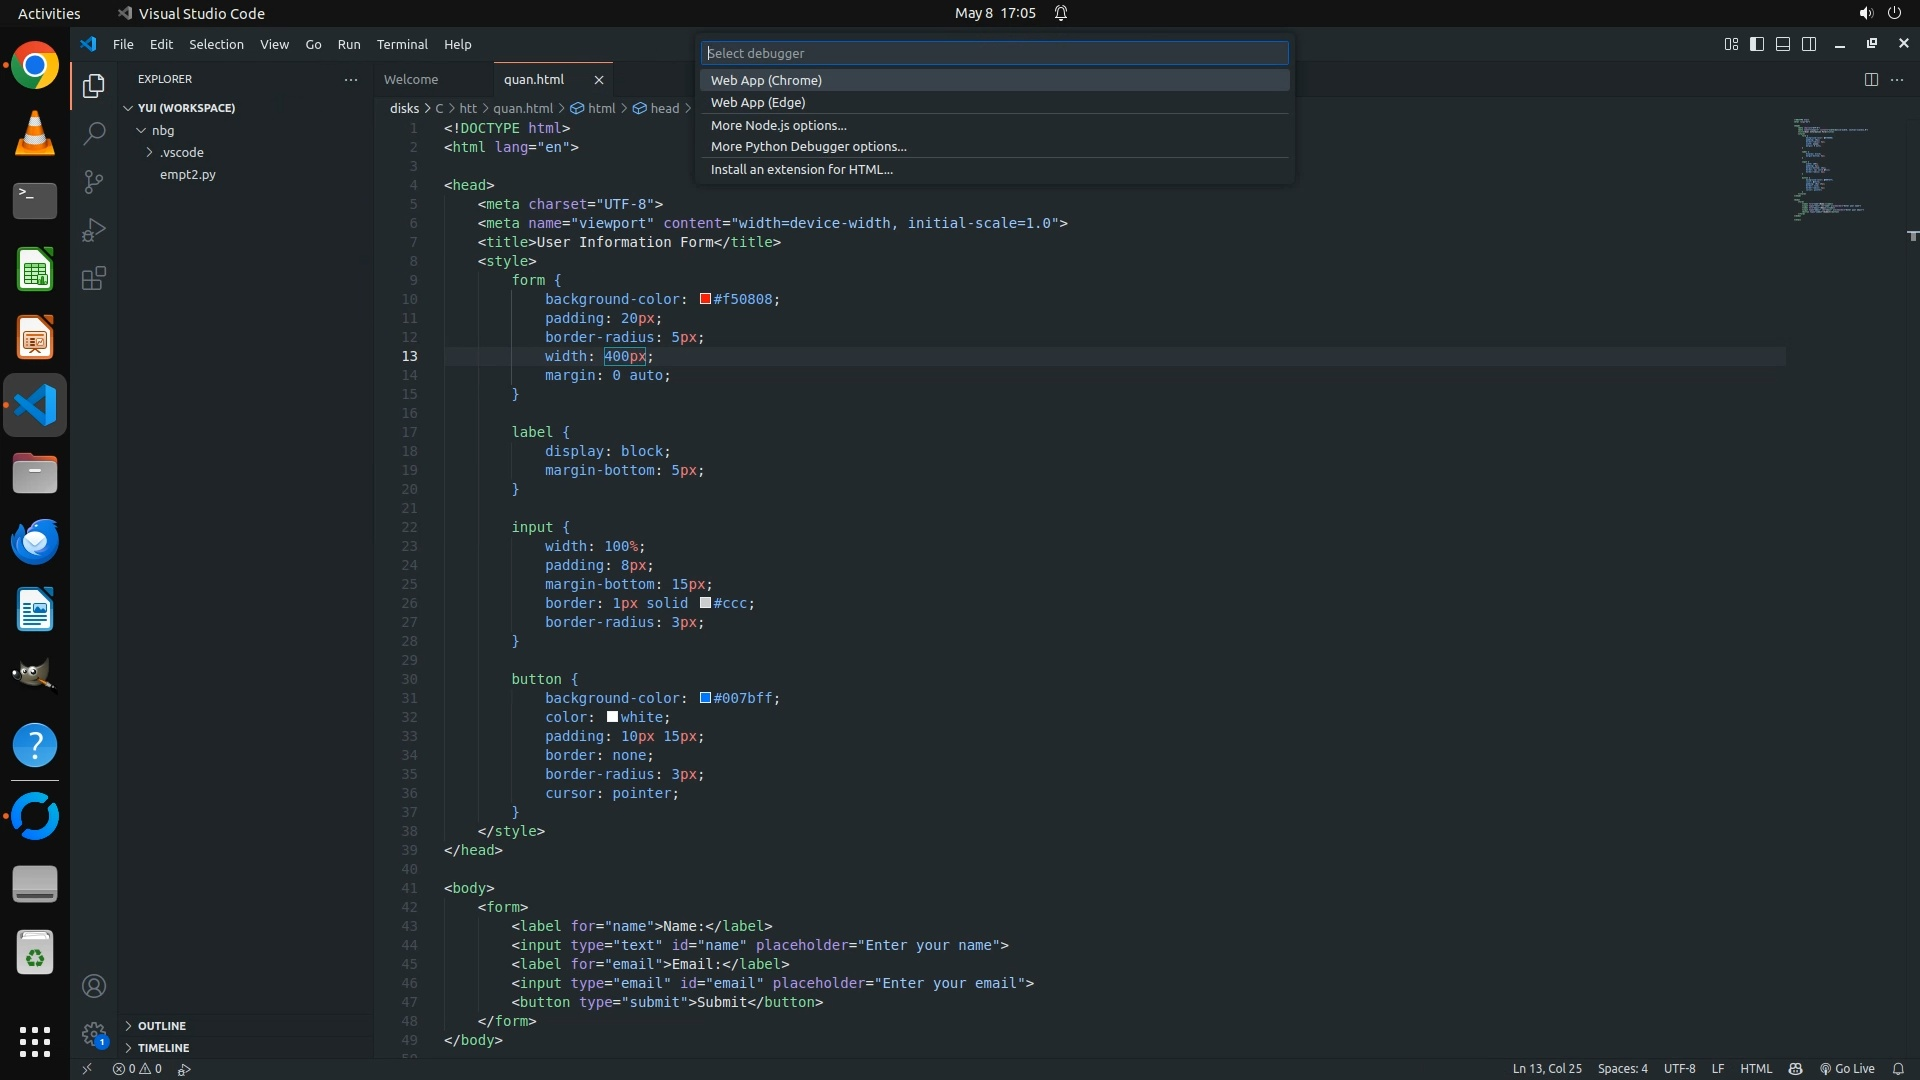1920x1080 pixels.
Task: Toggle the bottom panel layout button
Action: (1783, 44)
